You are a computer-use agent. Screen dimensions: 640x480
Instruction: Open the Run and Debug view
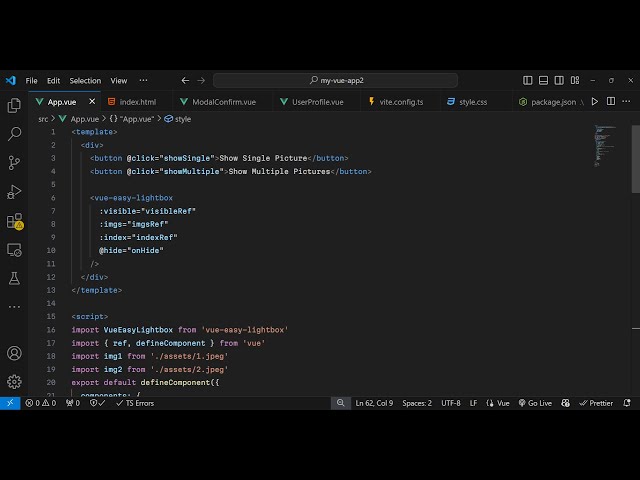[x=14, y=191]
